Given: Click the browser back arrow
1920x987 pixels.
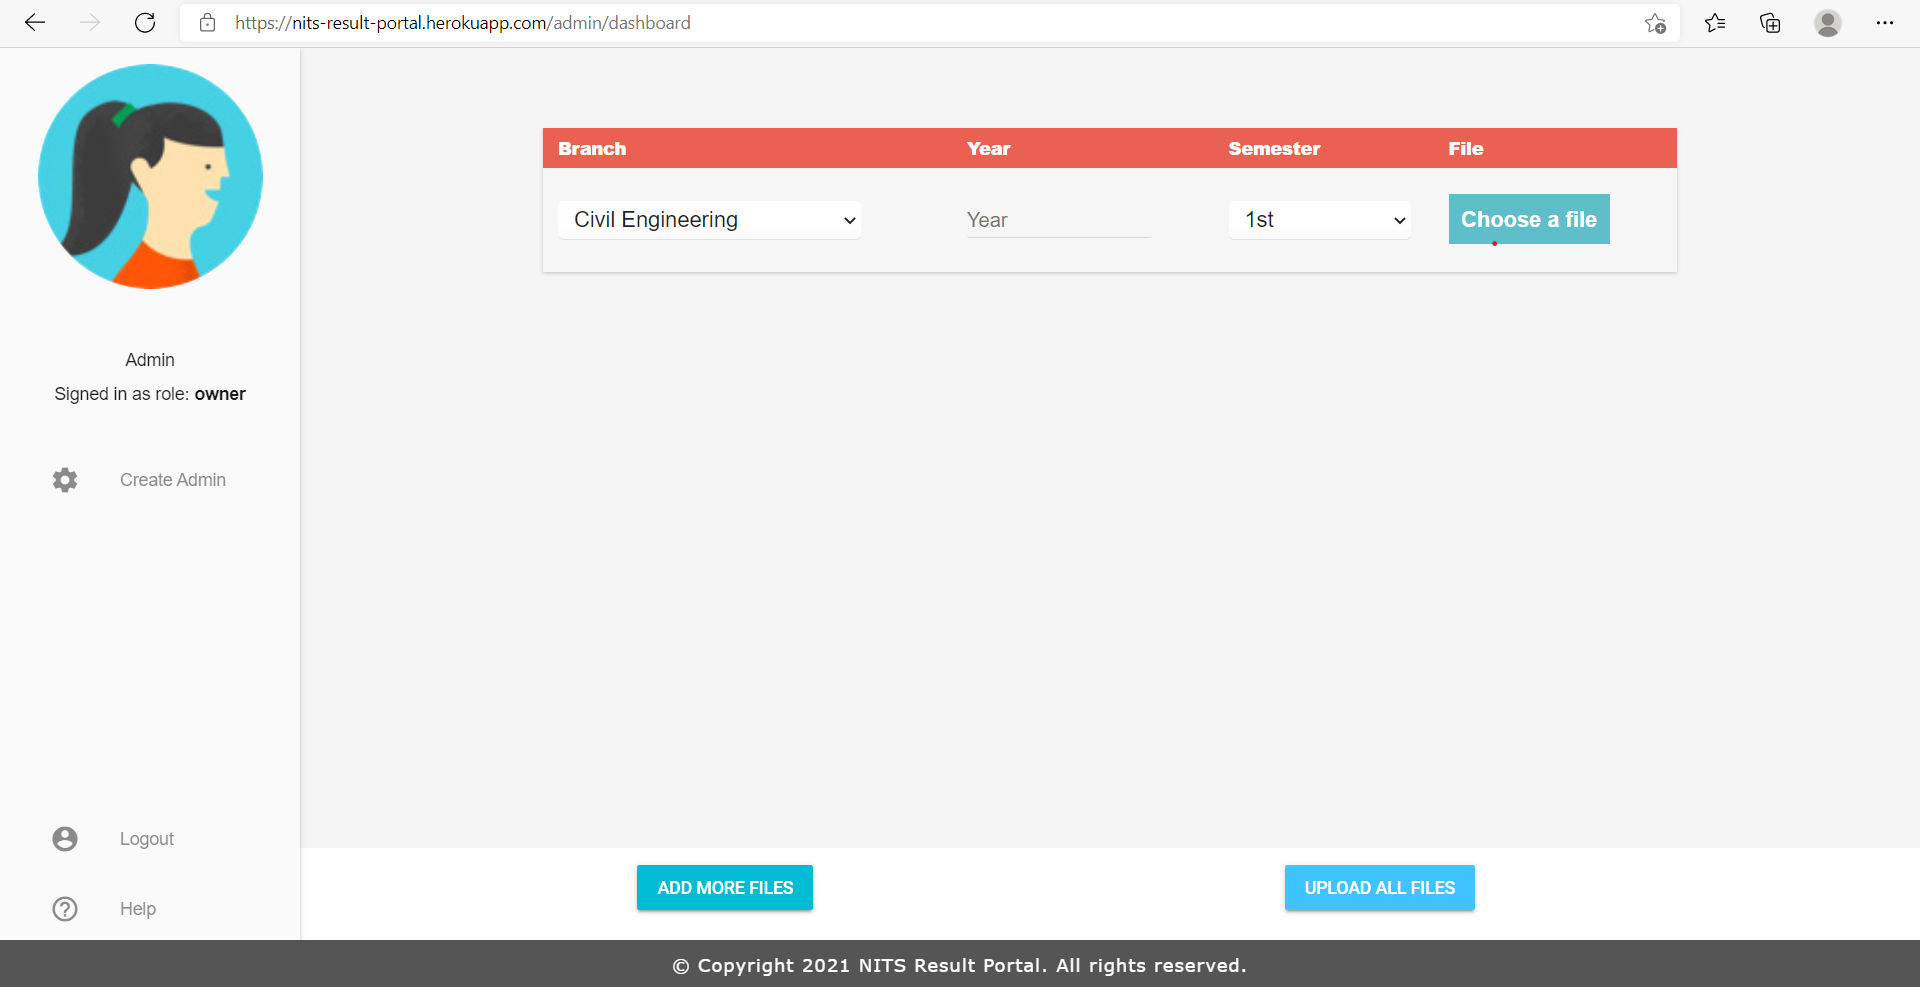Looking at the screenshot, I should point(35,23).
